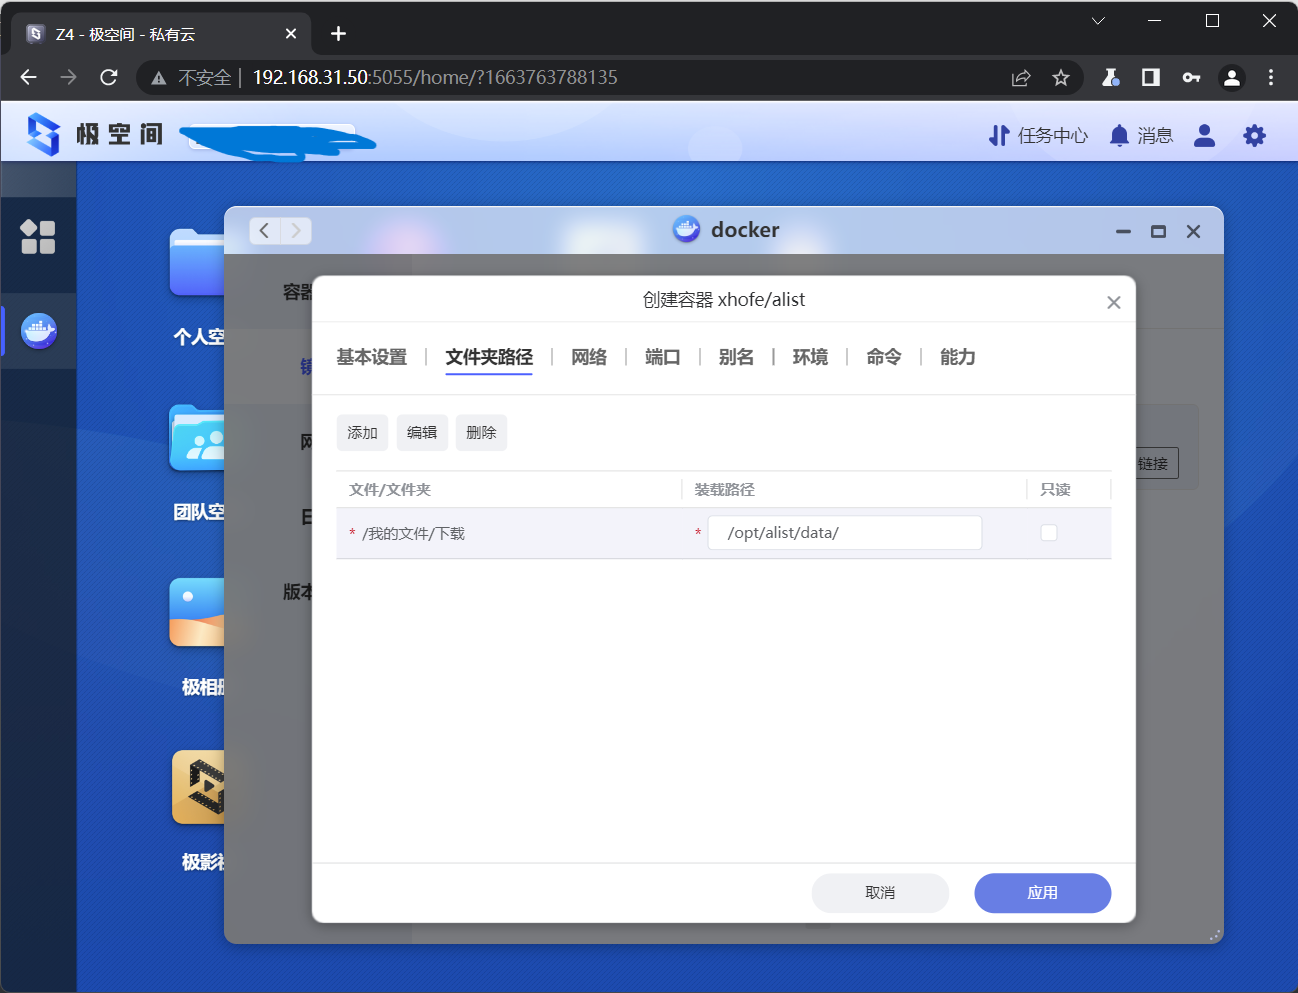Click the 编辑 button
This screenshot has height=993, width=1298.
click(422, 433)
